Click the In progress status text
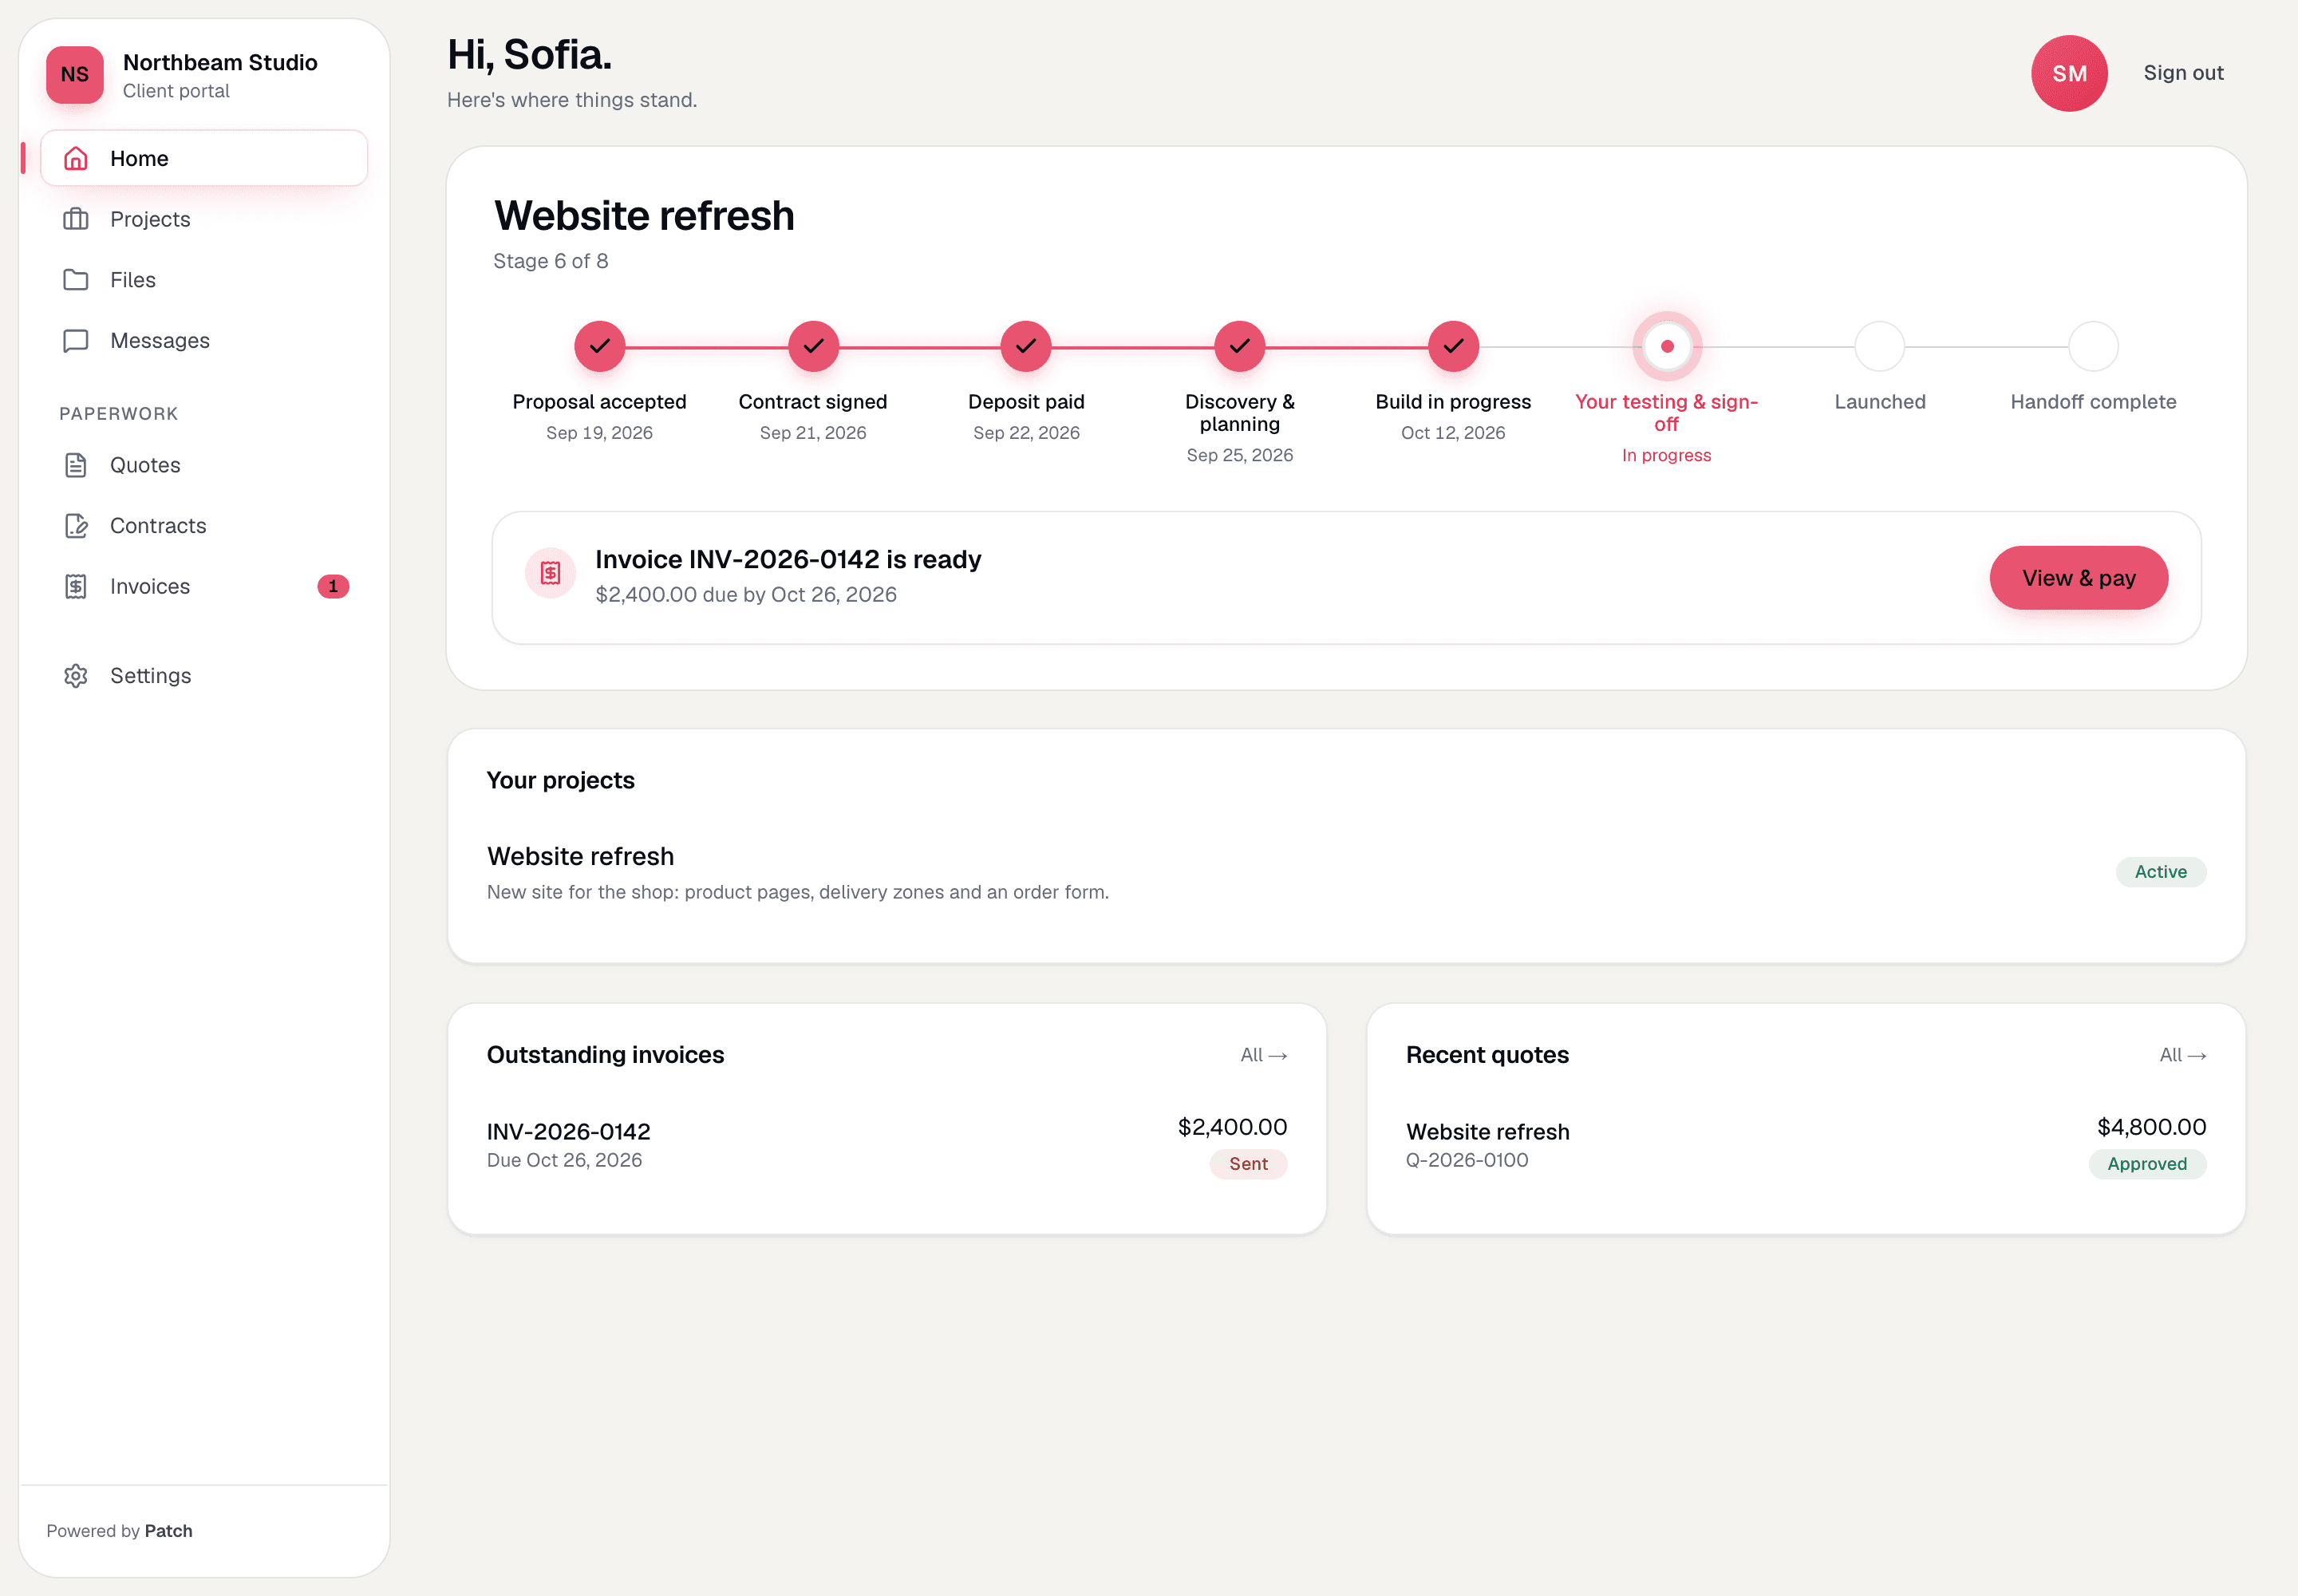Viewport: 2298px width, 1596px height. coord(1666,456)
